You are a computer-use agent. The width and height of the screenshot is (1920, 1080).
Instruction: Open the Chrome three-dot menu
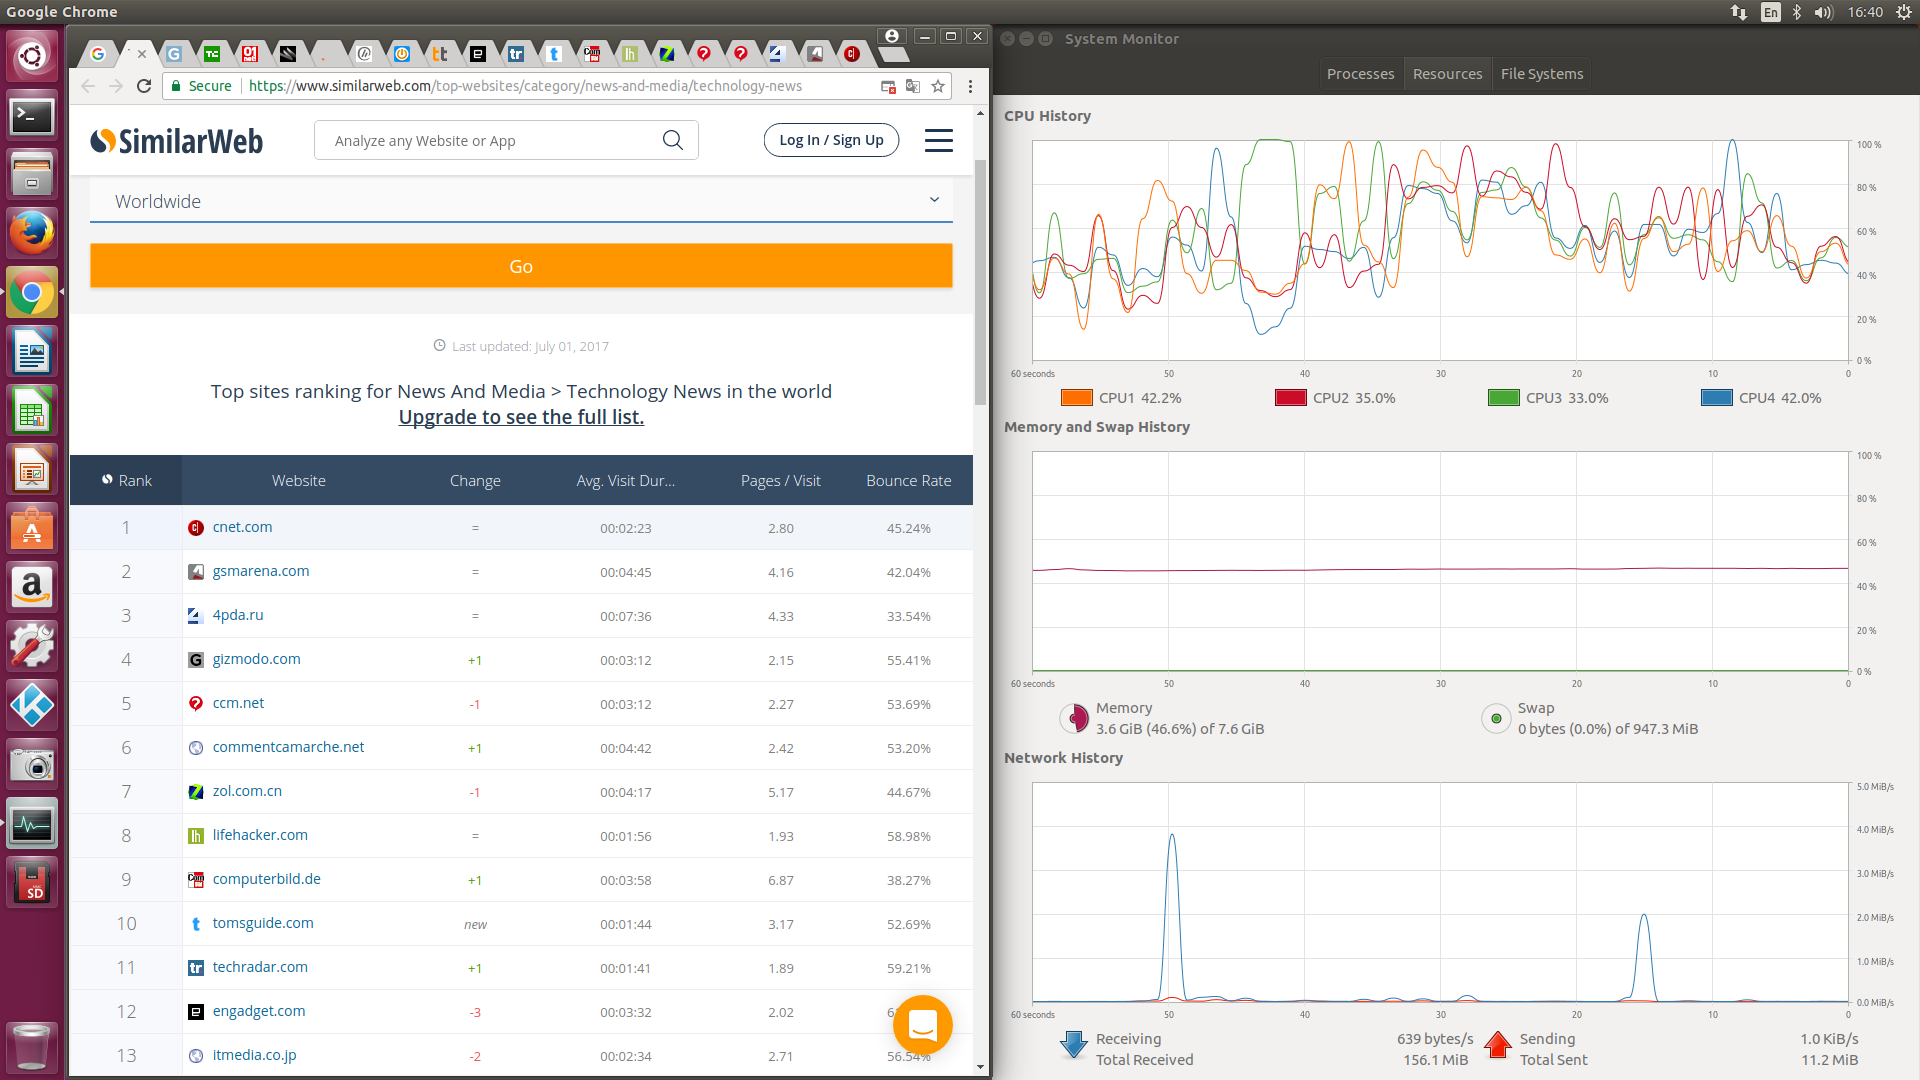[x=970, y=86]
